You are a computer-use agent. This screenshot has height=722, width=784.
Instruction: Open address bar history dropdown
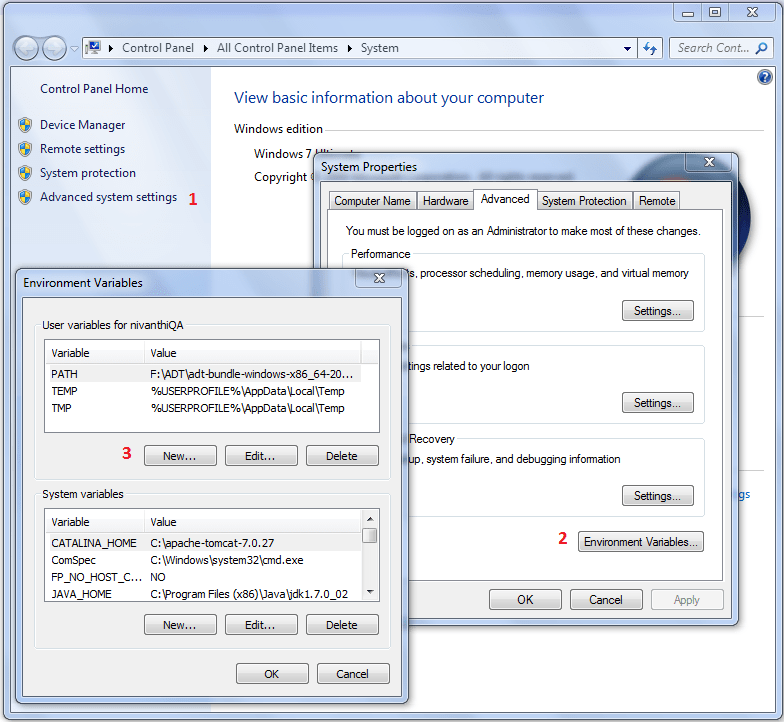pos(627,48)
